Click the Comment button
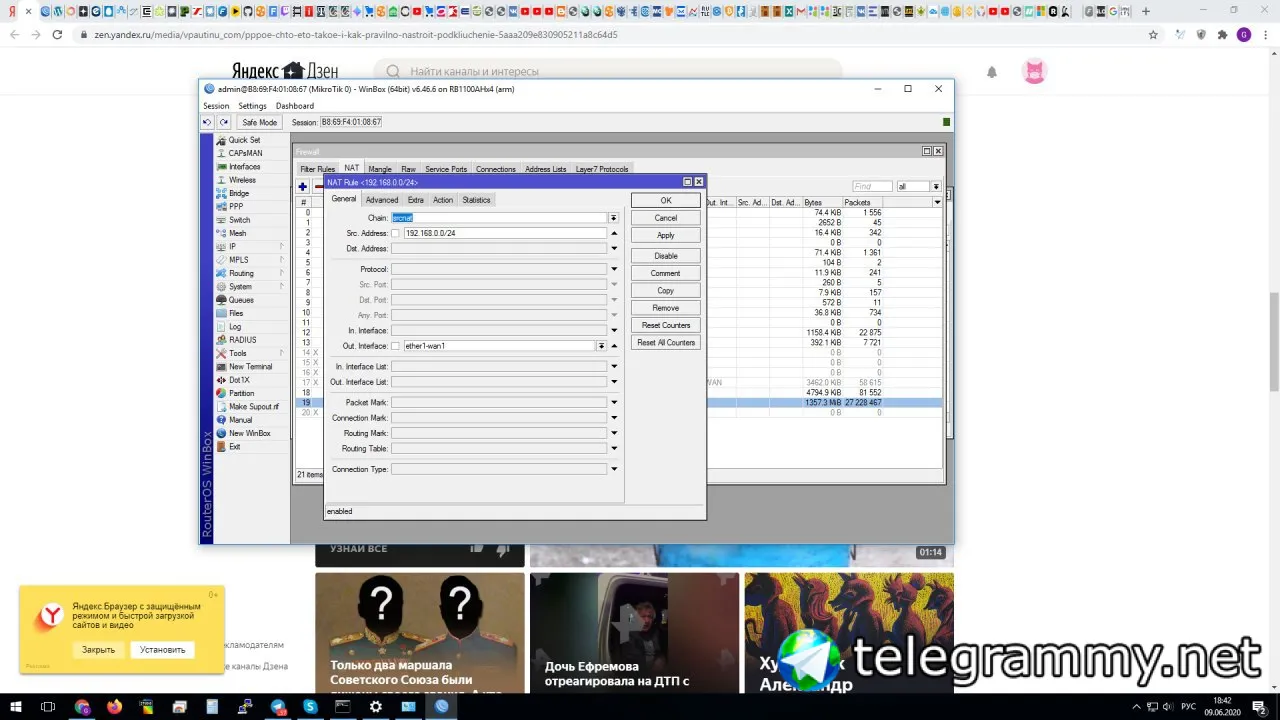The width and height of the screenshot is (1280, 720). pos(666,273)
